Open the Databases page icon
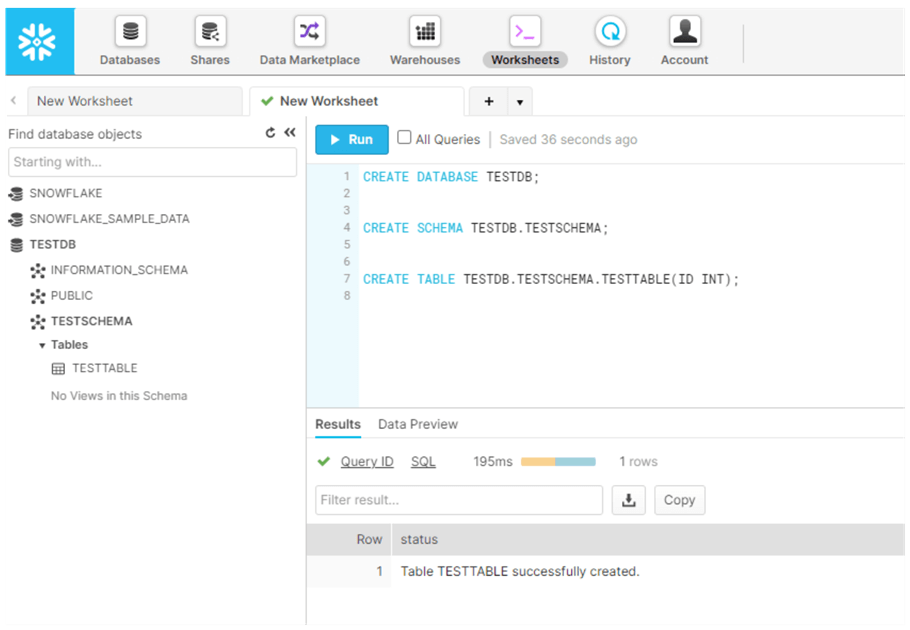The height and width of the screenshot is (630, 910). coord(131,31)
